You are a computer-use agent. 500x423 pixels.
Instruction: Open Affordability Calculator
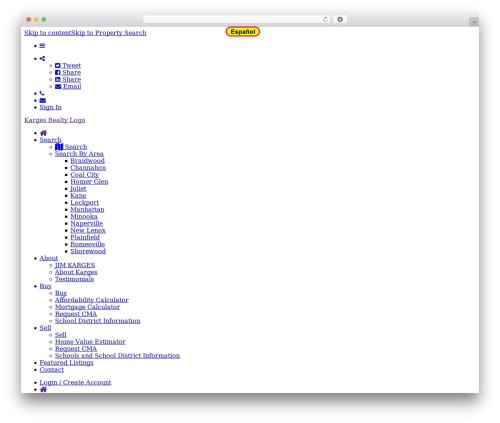pos(92,300)
